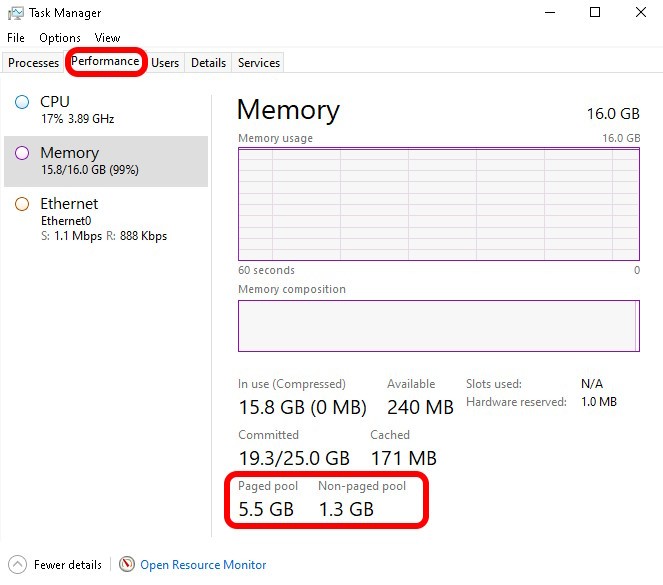Open the Services tab
The width and height of the screenshot is (663, 585).
259,63
